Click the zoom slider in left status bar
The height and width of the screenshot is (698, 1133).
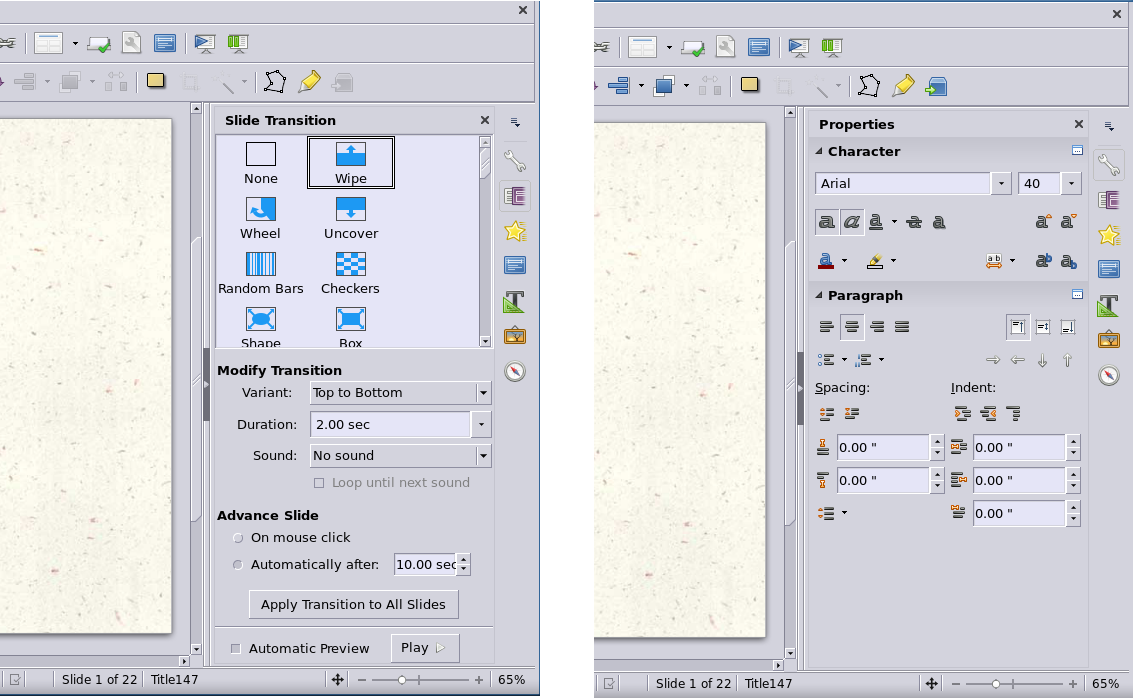[x=420, y=679]
